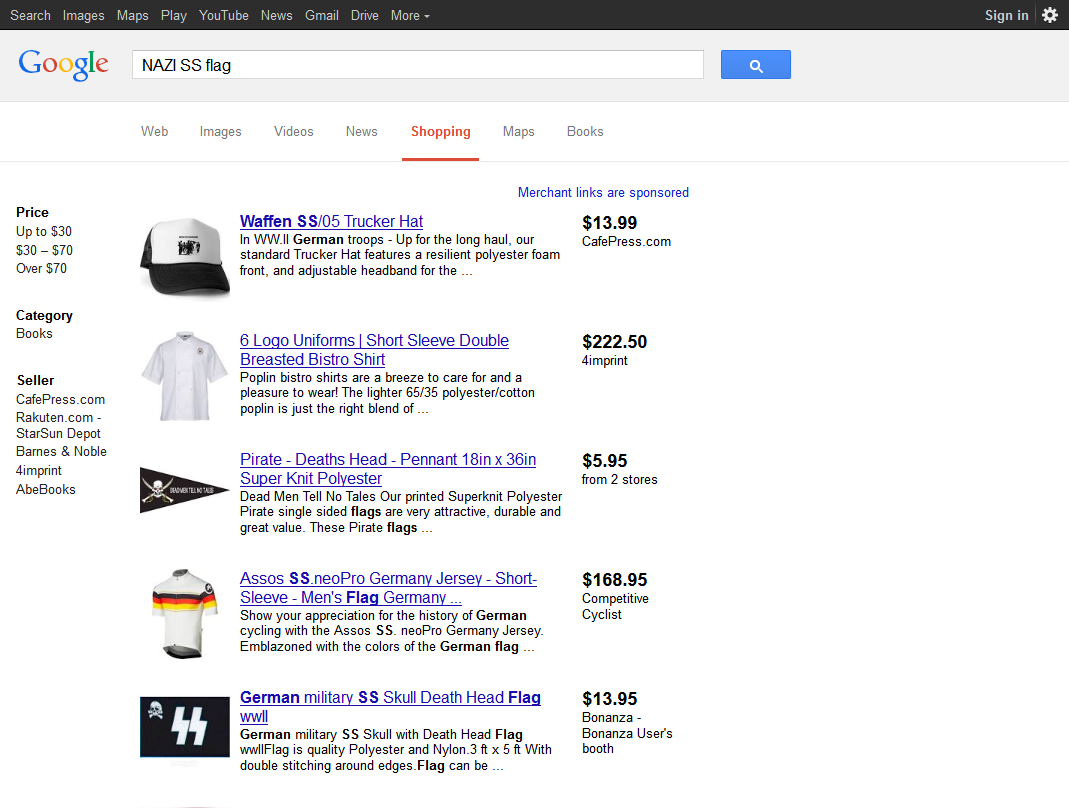Open Skull Death Head Flag link

tap(390, 707)
